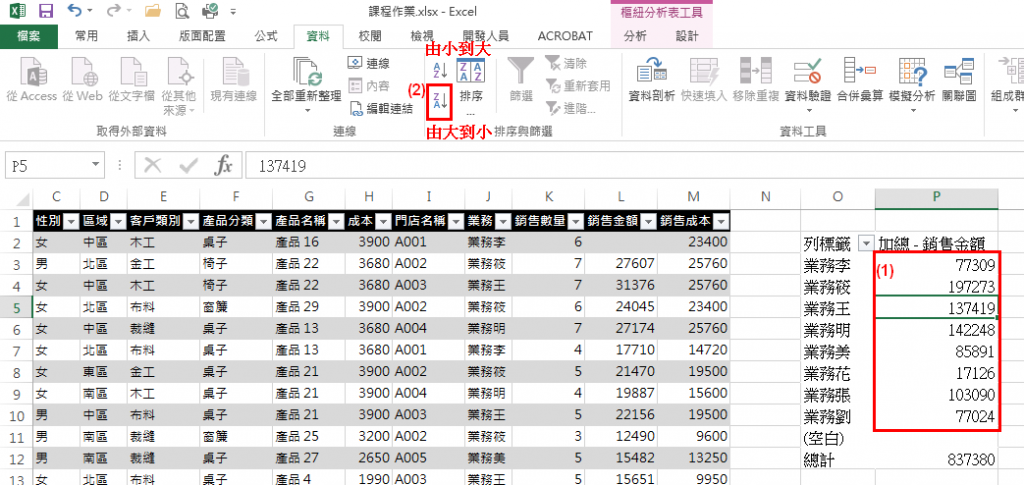This screenshot has width=1024, height=485.
Task: Expand the quick access toolbar customize arrow
Action: point(233,12)
